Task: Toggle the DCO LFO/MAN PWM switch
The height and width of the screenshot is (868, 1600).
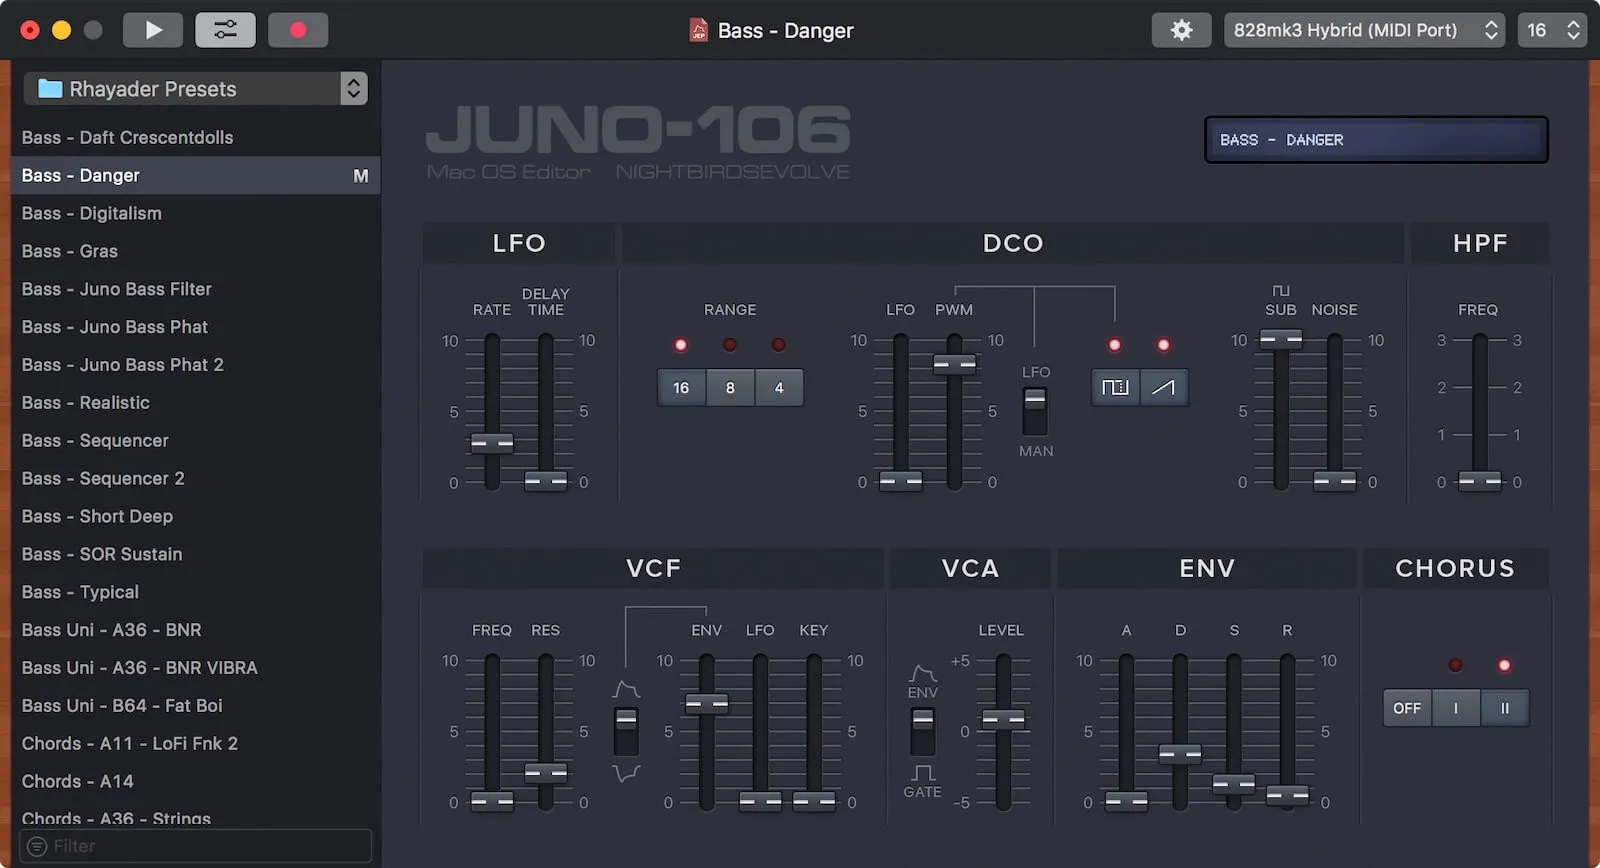Action: click(1035, 410)
